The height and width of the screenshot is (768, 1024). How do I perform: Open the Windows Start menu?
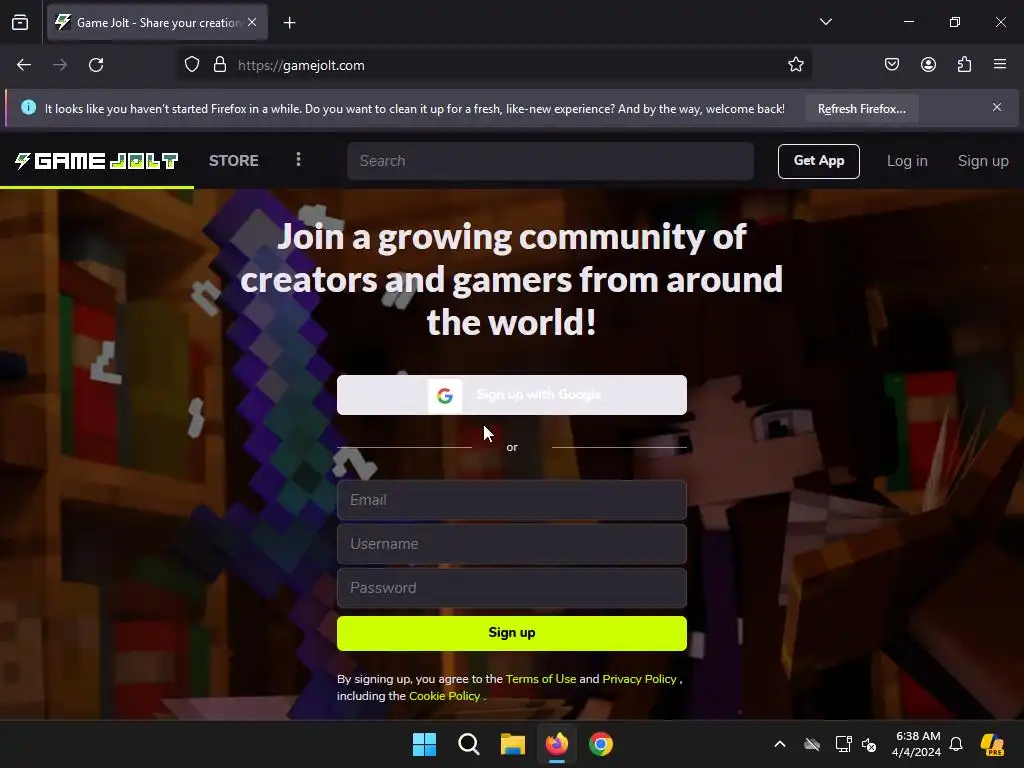click(424, 744)
